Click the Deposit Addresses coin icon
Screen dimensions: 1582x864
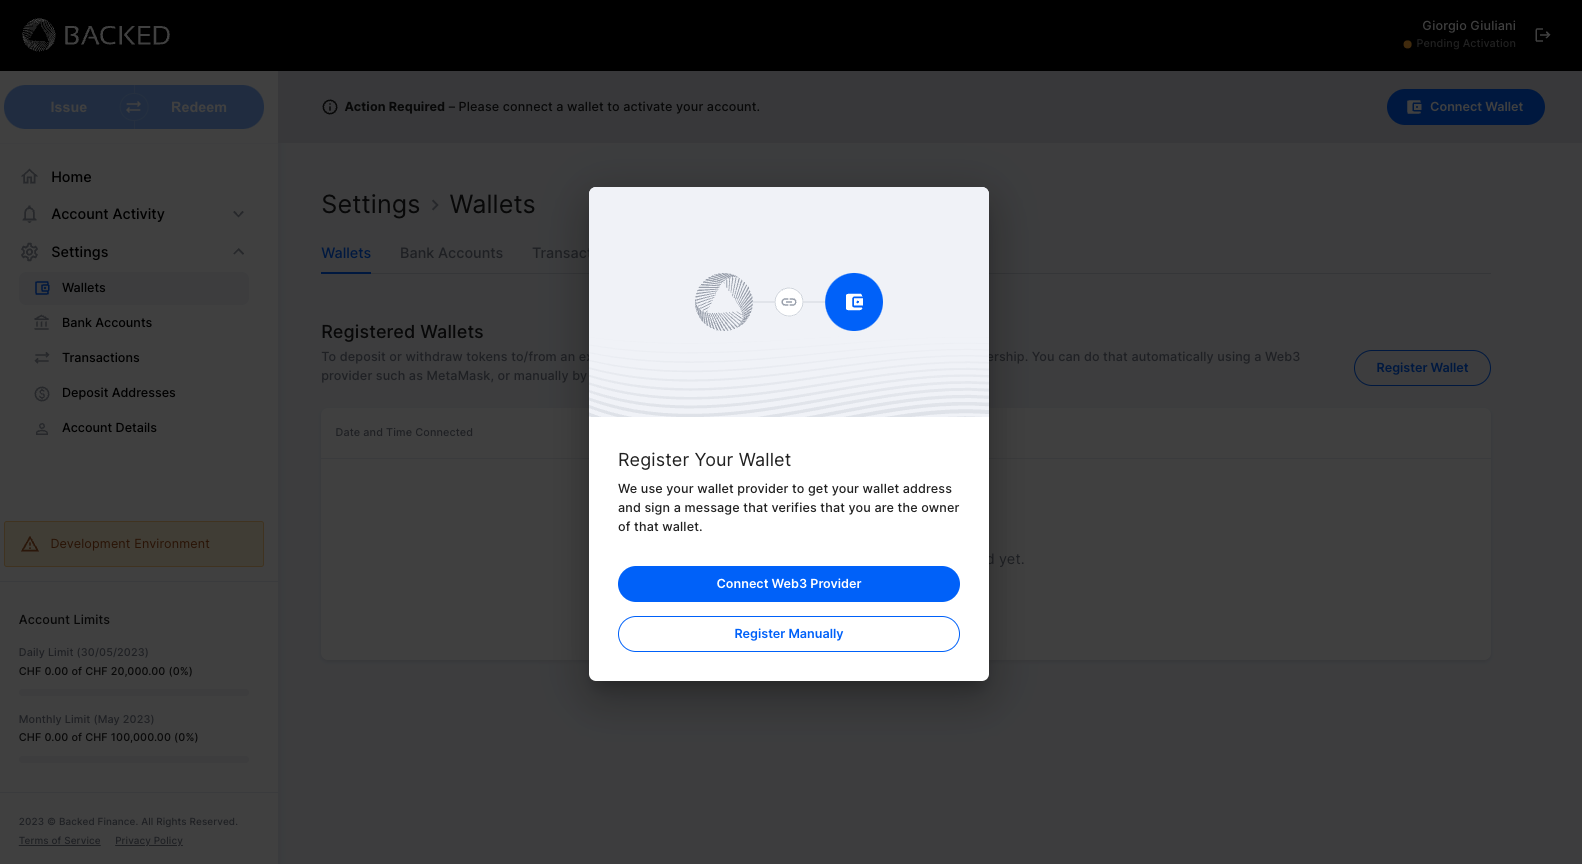pos(42,393)
